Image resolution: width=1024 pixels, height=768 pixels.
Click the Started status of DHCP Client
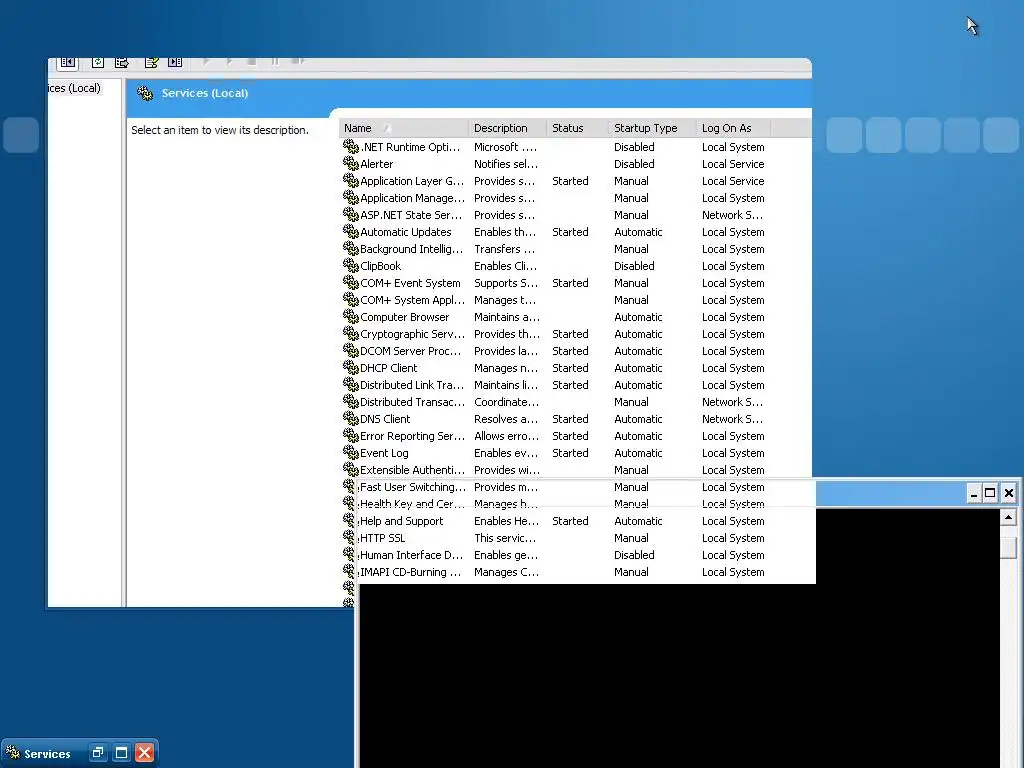pyautogui.click(x=570, y=368)
